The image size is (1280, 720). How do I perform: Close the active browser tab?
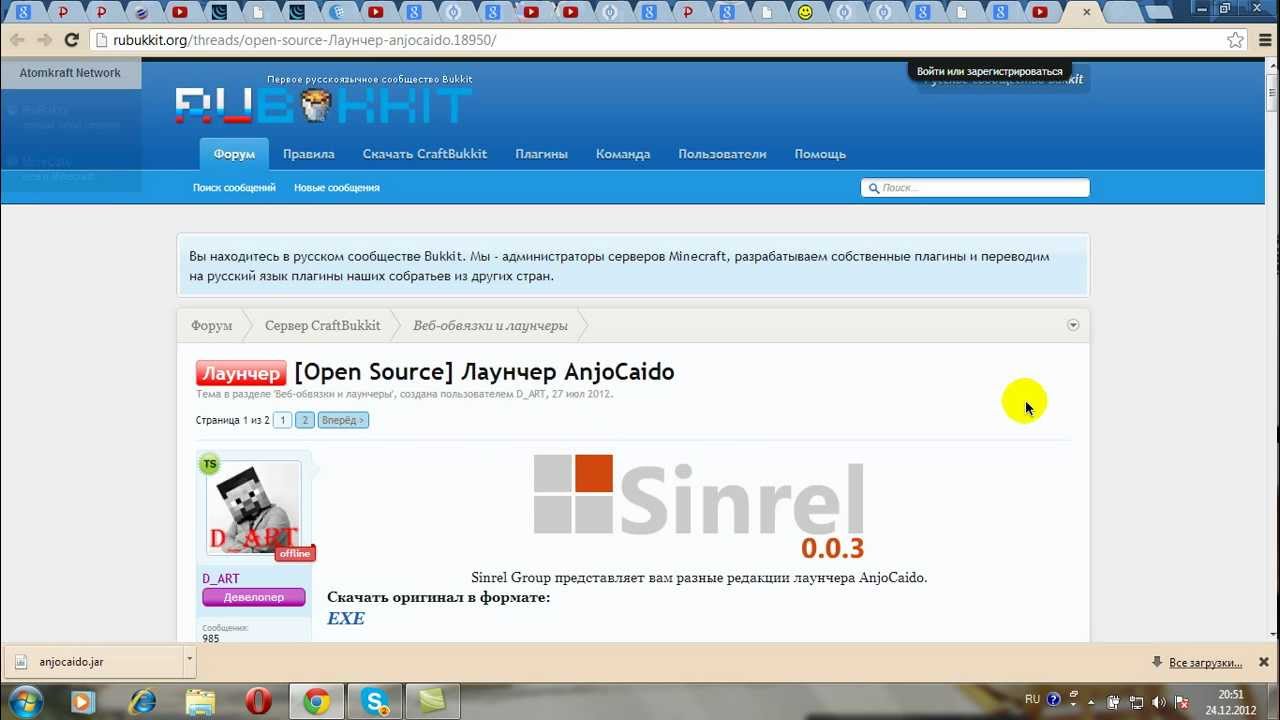(1085, 12)
